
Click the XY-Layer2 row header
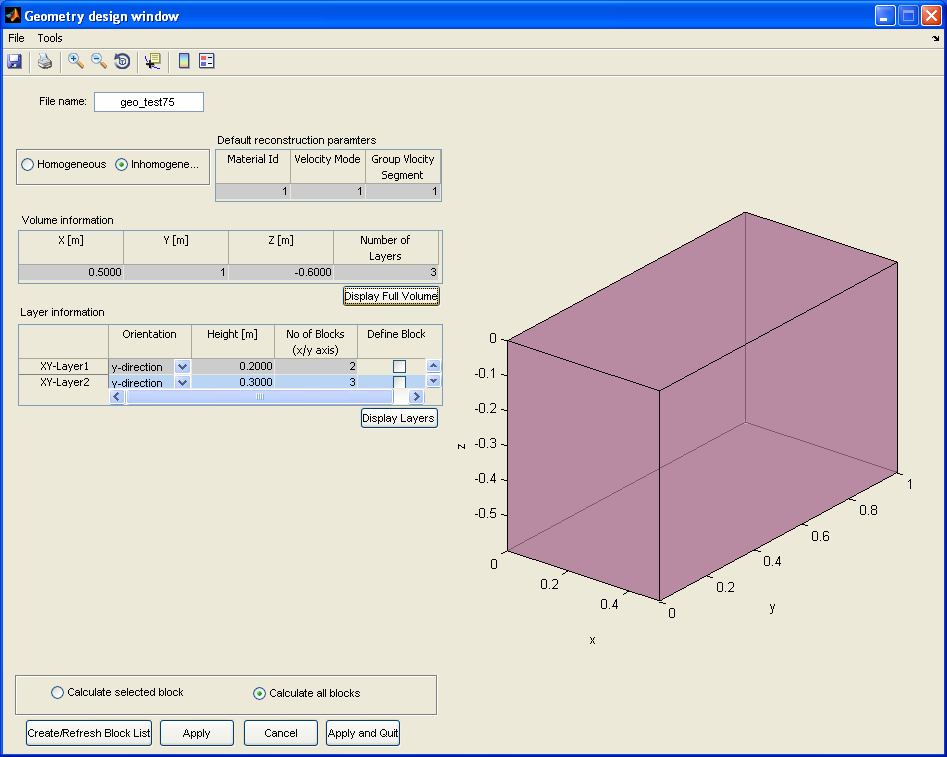[64, 382]
